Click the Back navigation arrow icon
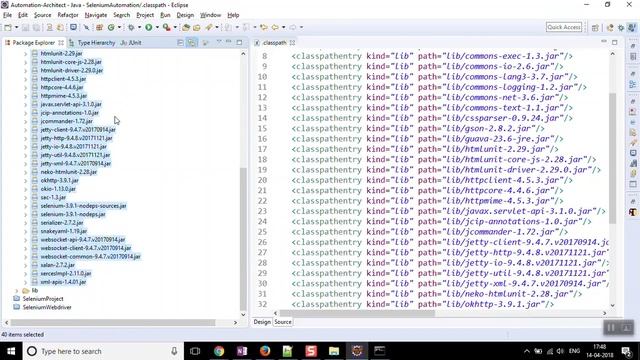This screenshot has width=640, height=360. (275, 27)
